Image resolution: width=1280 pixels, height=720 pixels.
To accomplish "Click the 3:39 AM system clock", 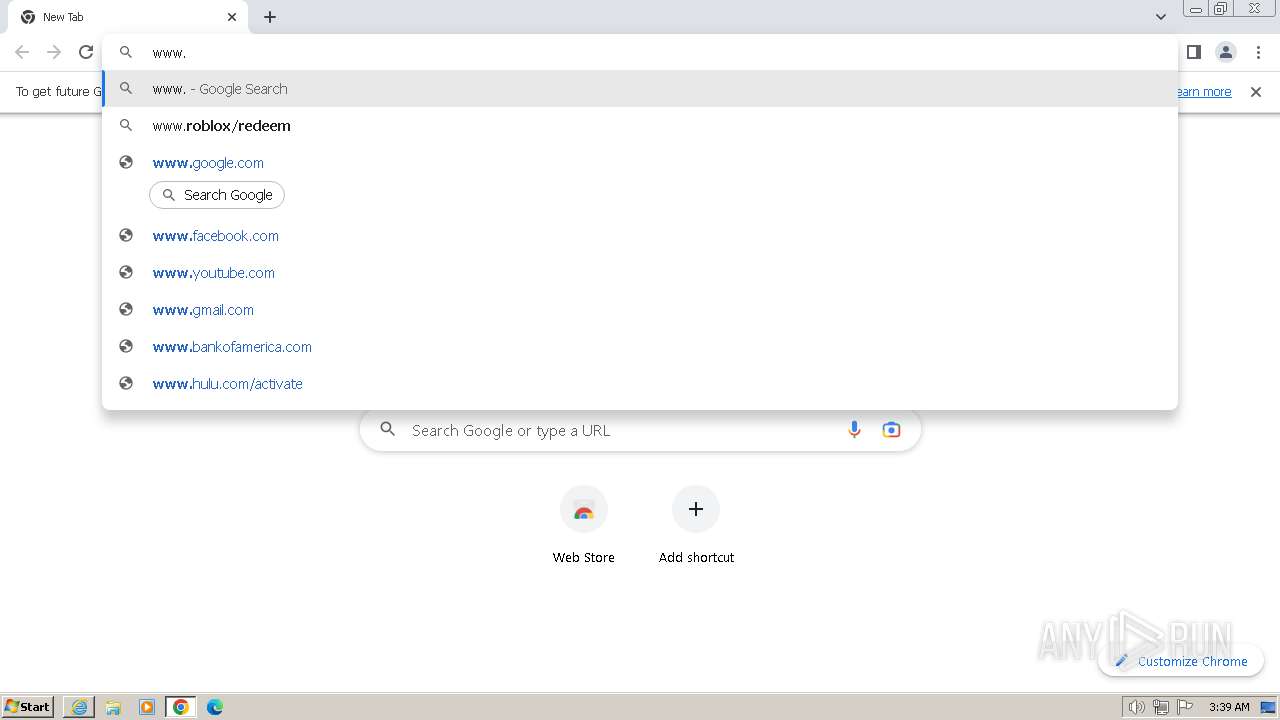I will coord(1229,707).
